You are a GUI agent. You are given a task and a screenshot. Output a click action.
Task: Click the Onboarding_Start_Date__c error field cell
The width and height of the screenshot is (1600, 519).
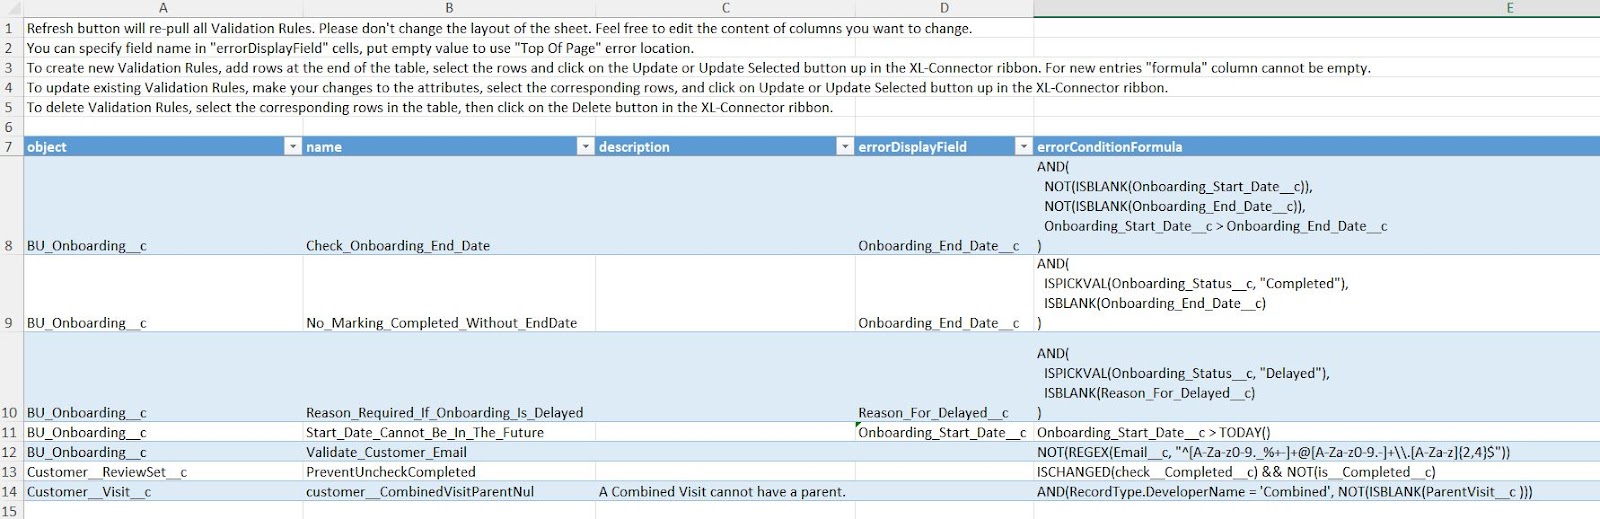pyautogui.click(x=944, y=432)
